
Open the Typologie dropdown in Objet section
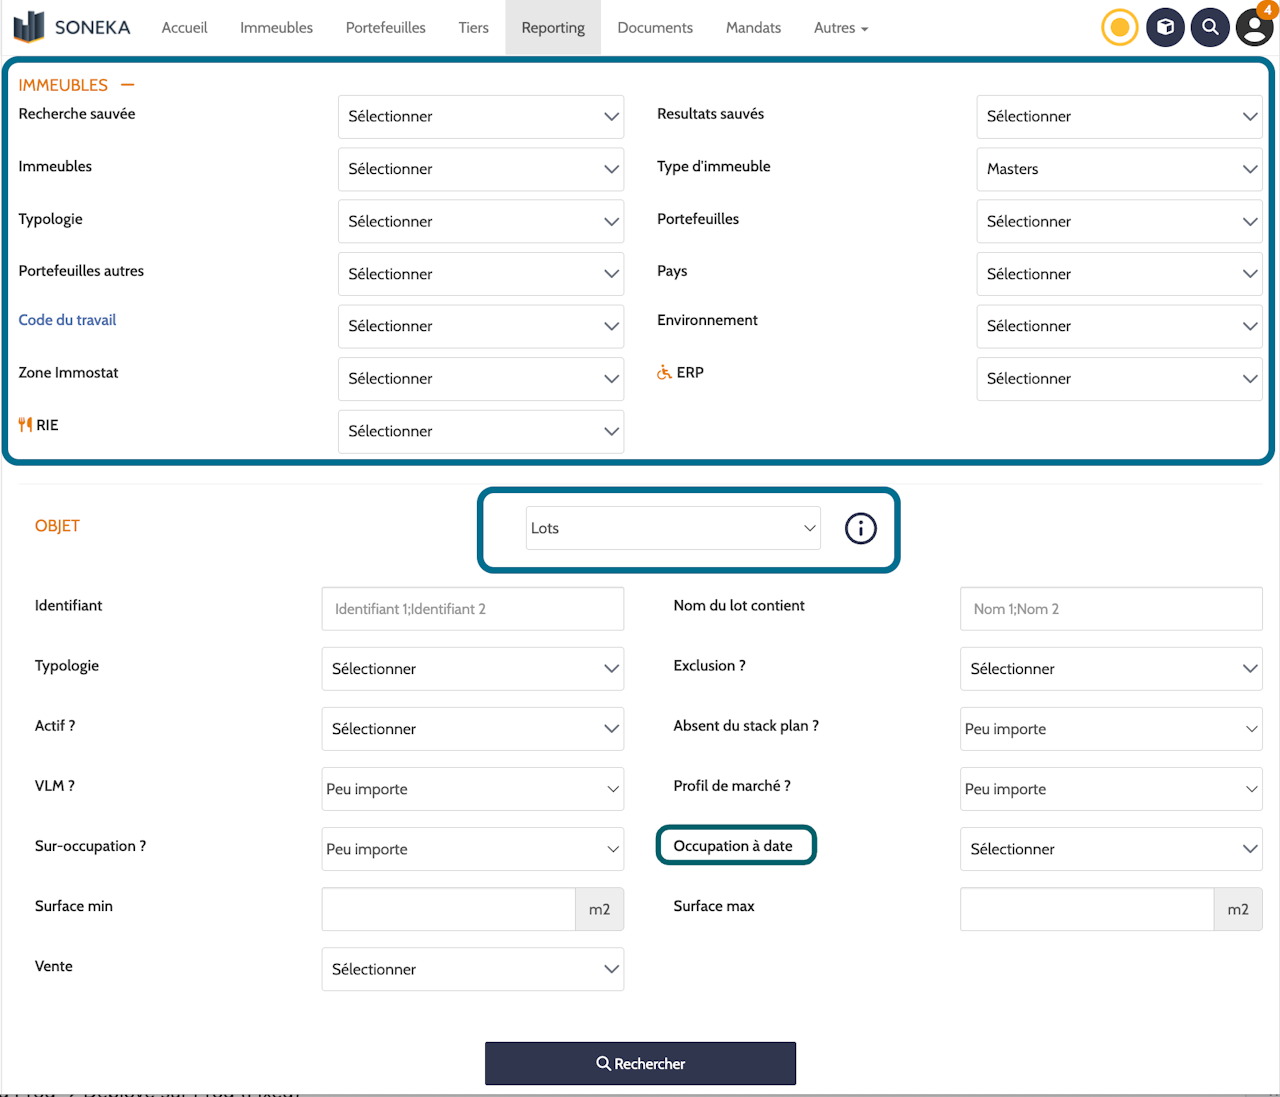click(x=473, y=669)
